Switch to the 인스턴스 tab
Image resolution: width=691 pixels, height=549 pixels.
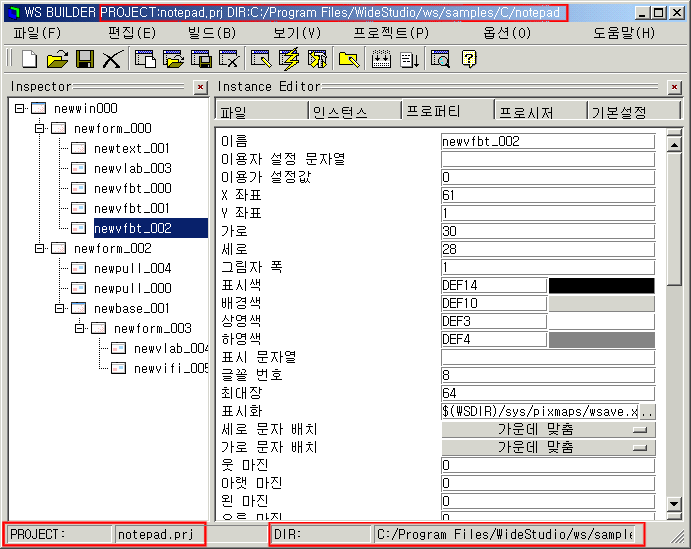[x=355, y=112]
